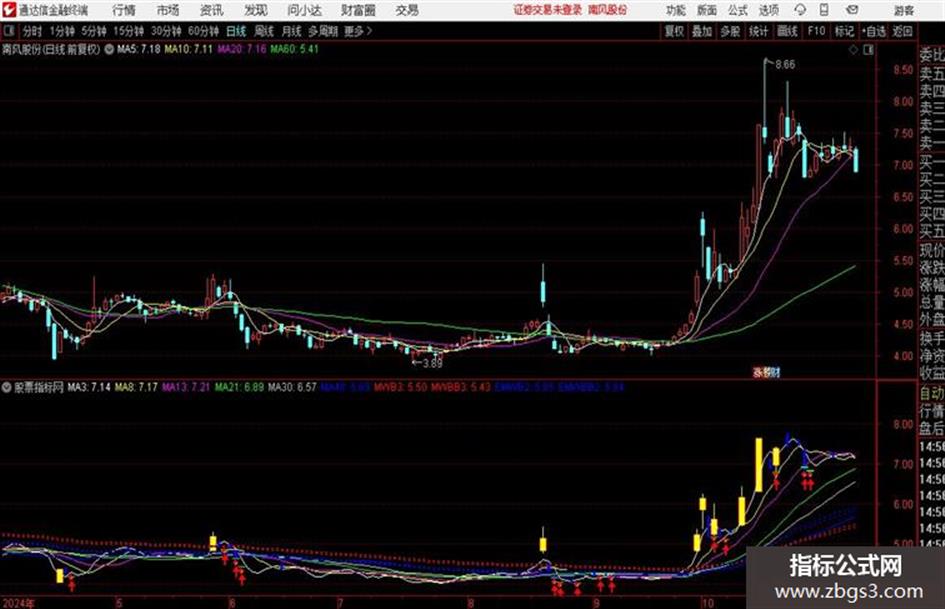Image resolution: width=945 pixels, height=609 pixels.
Task: Click the 3.89 low price label
Action: tap(432, 363)
